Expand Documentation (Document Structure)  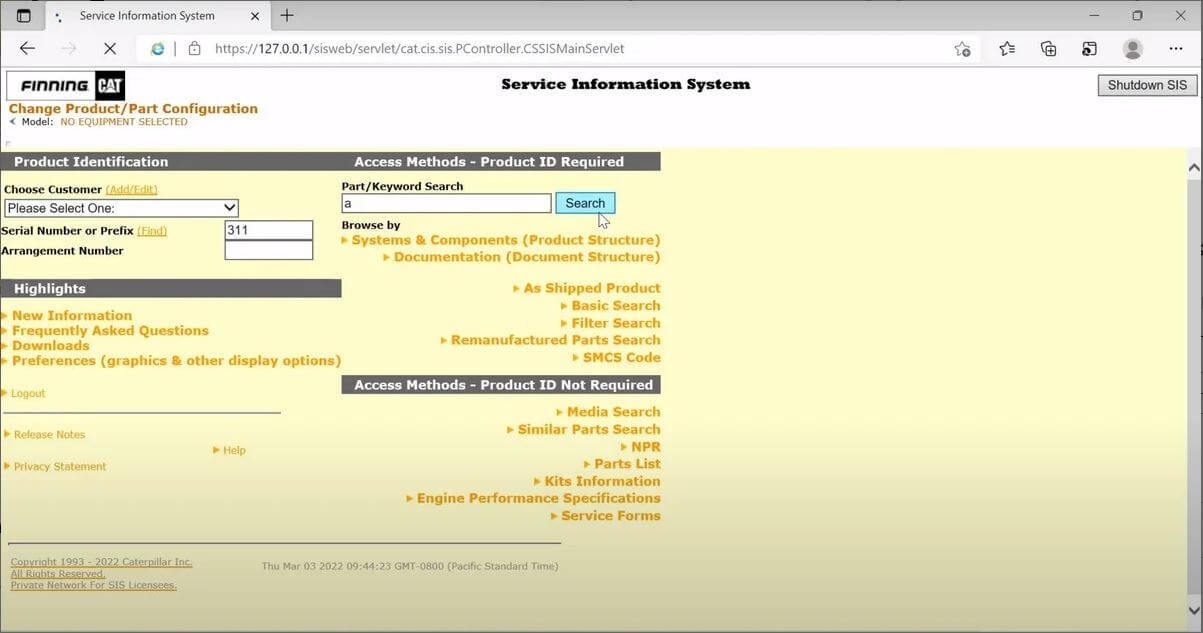[x=526, y=257]
